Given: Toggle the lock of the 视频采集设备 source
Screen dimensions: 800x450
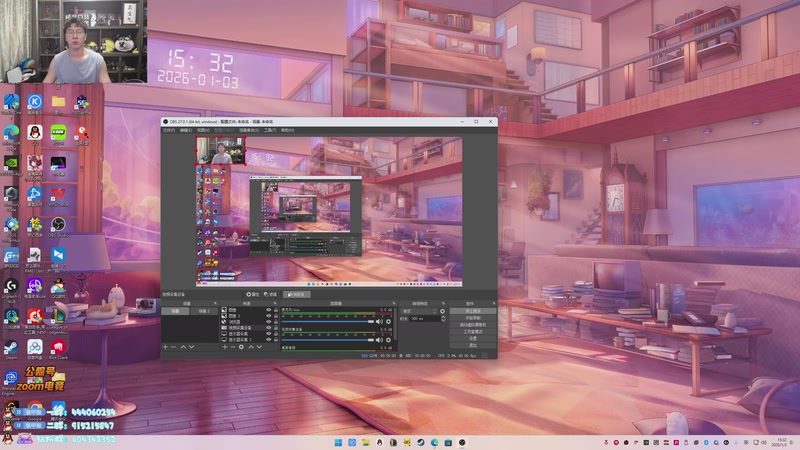Looking at the screenshot, I should [276, 328].
